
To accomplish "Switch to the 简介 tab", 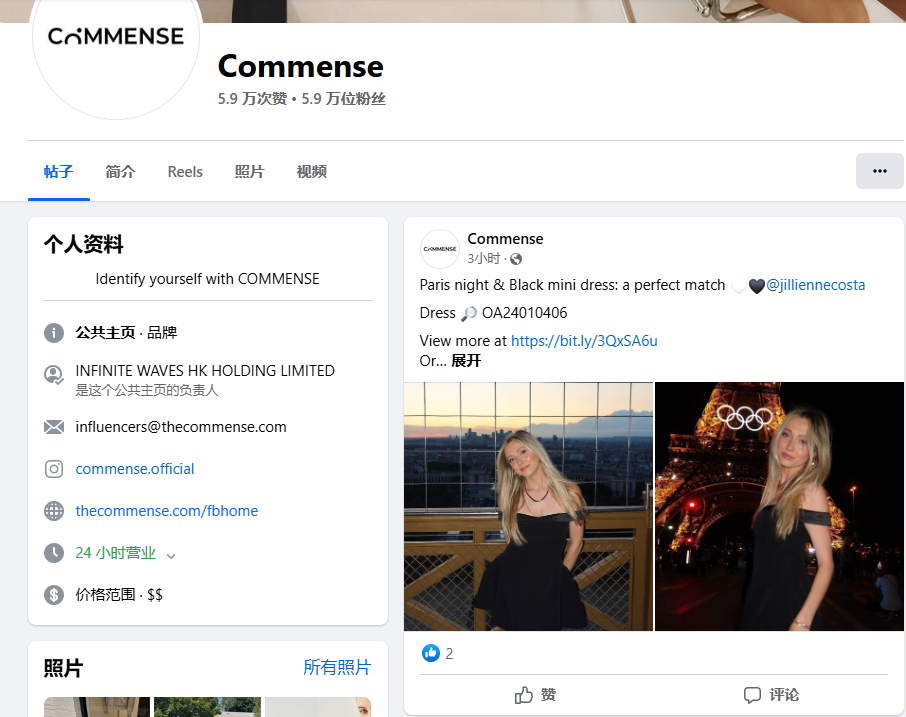I will (120, 172).
